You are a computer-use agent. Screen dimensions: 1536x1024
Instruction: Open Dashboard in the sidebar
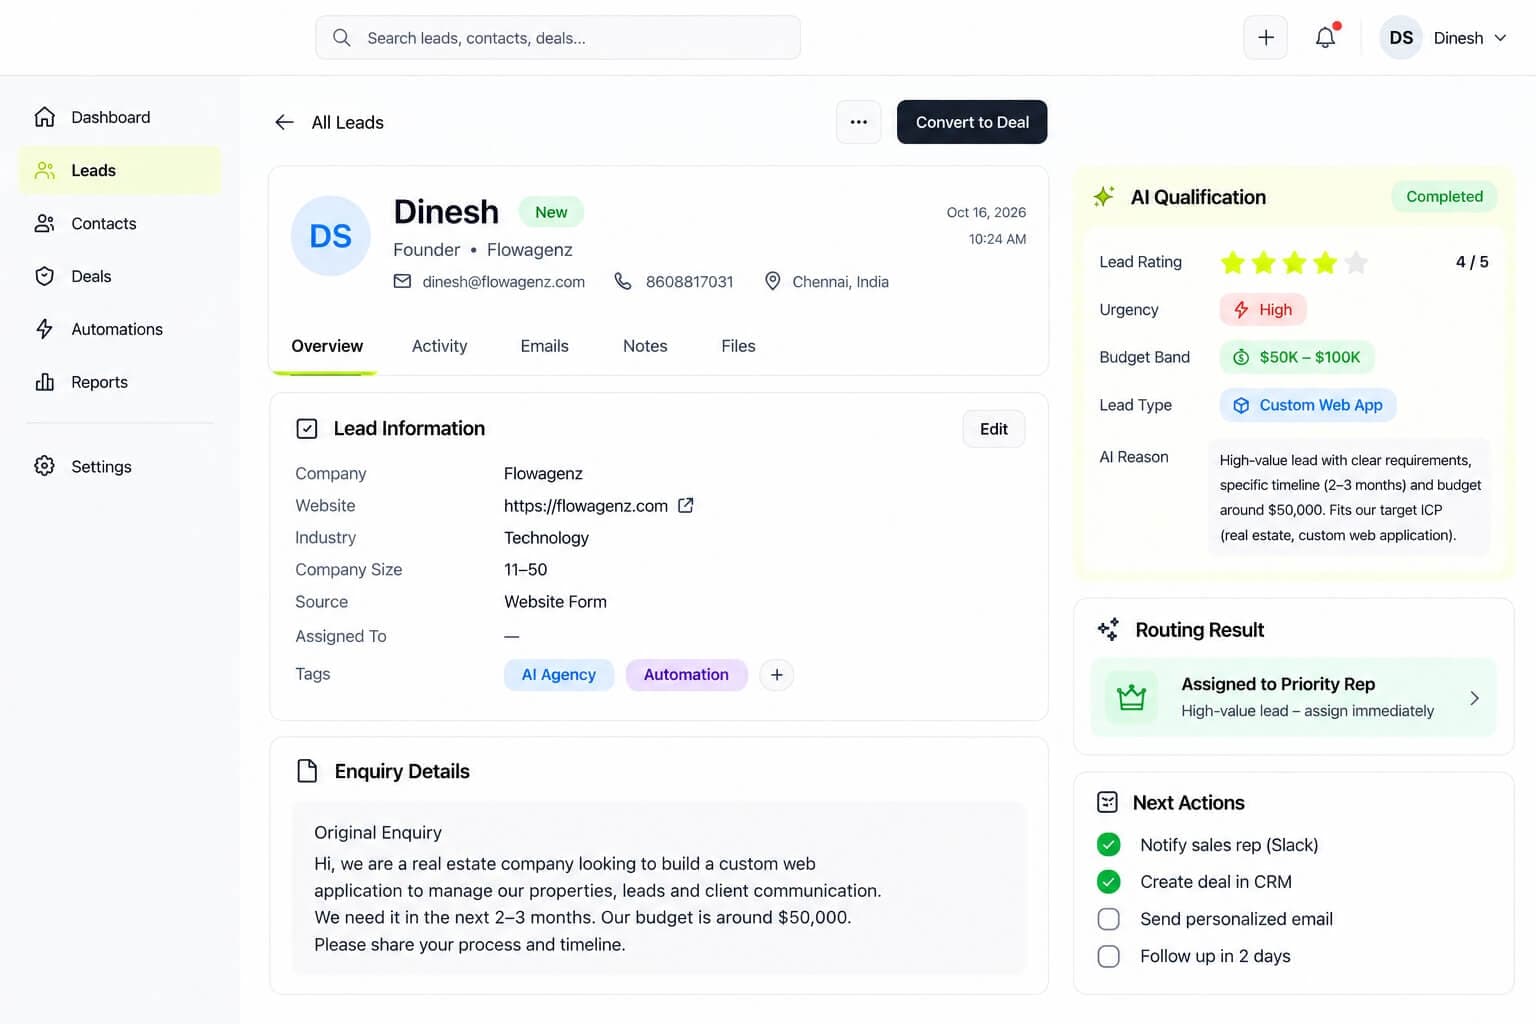[119, 117]
